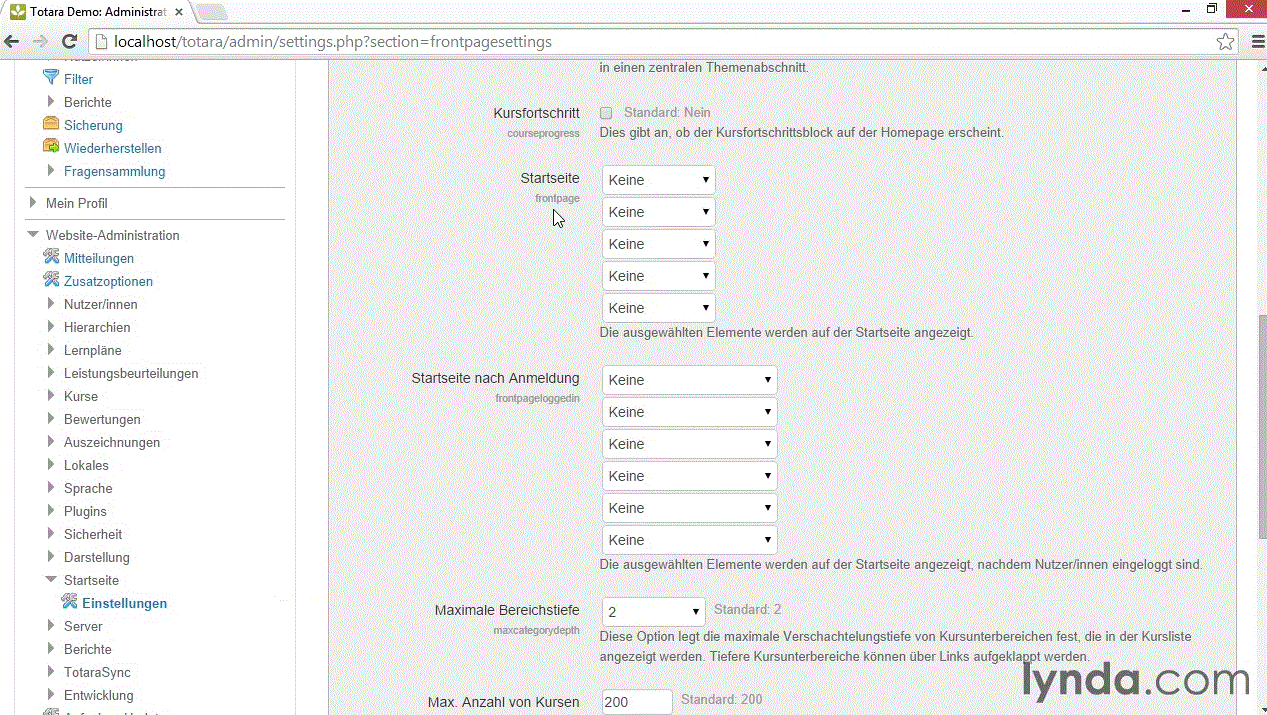This screenshot has height=715, width=1267.
Task: Select Berichte below the Filter link
Action: pyautogui.click(x=88, y=102)
